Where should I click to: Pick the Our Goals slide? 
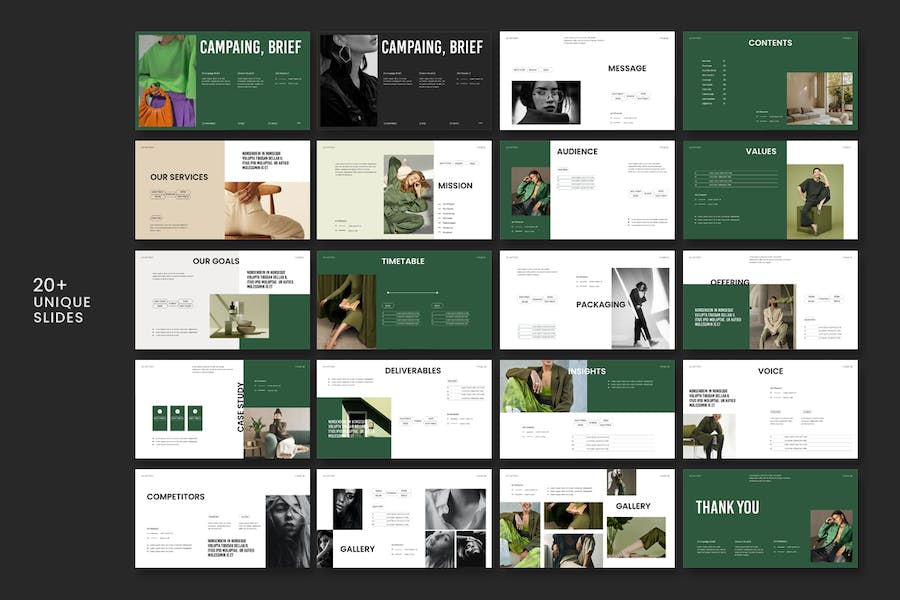(x=222, y=299)
